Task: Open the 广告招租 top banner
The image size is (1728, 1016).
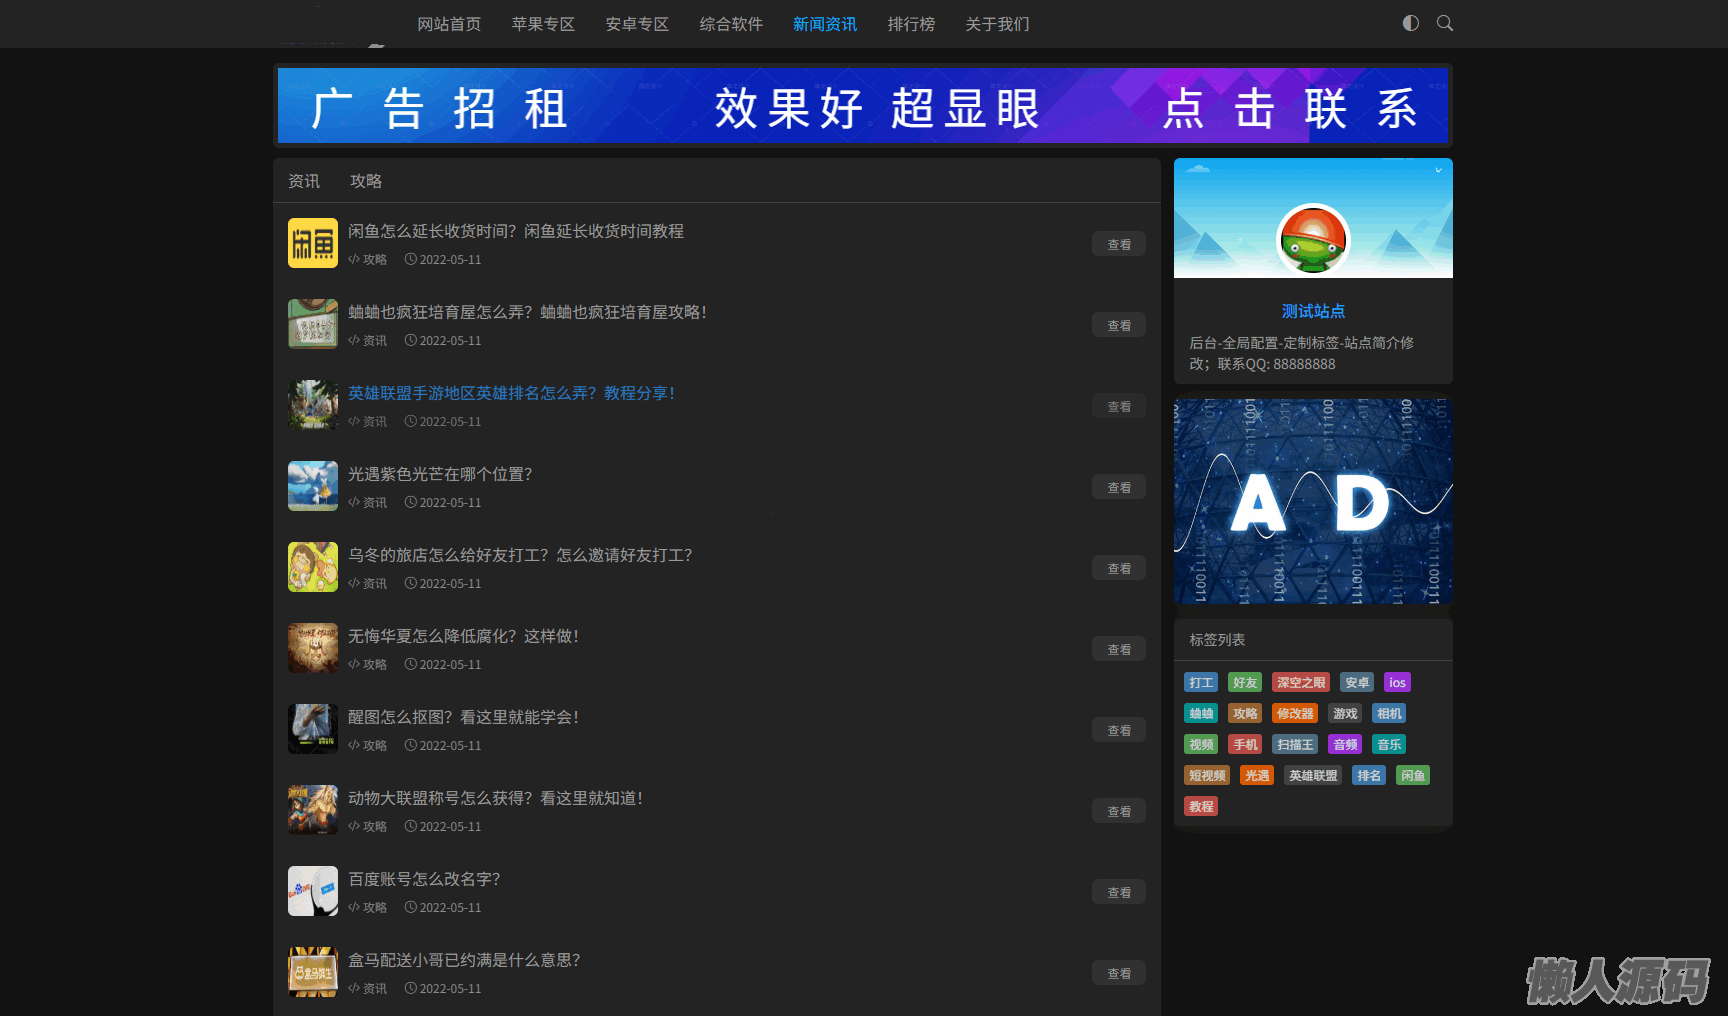Action: click(x=862, y=106)
